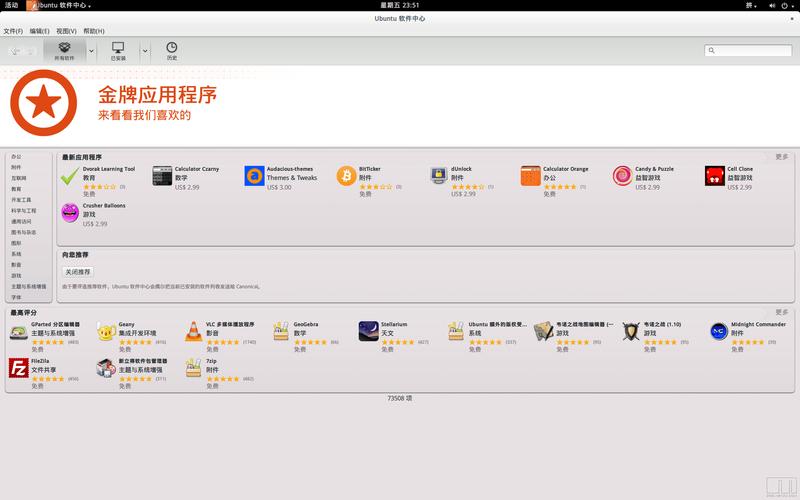Click the Dvorak Learning Tool title text
The height and width of the screenshot is (500, 800).
(x=109, y=169)
